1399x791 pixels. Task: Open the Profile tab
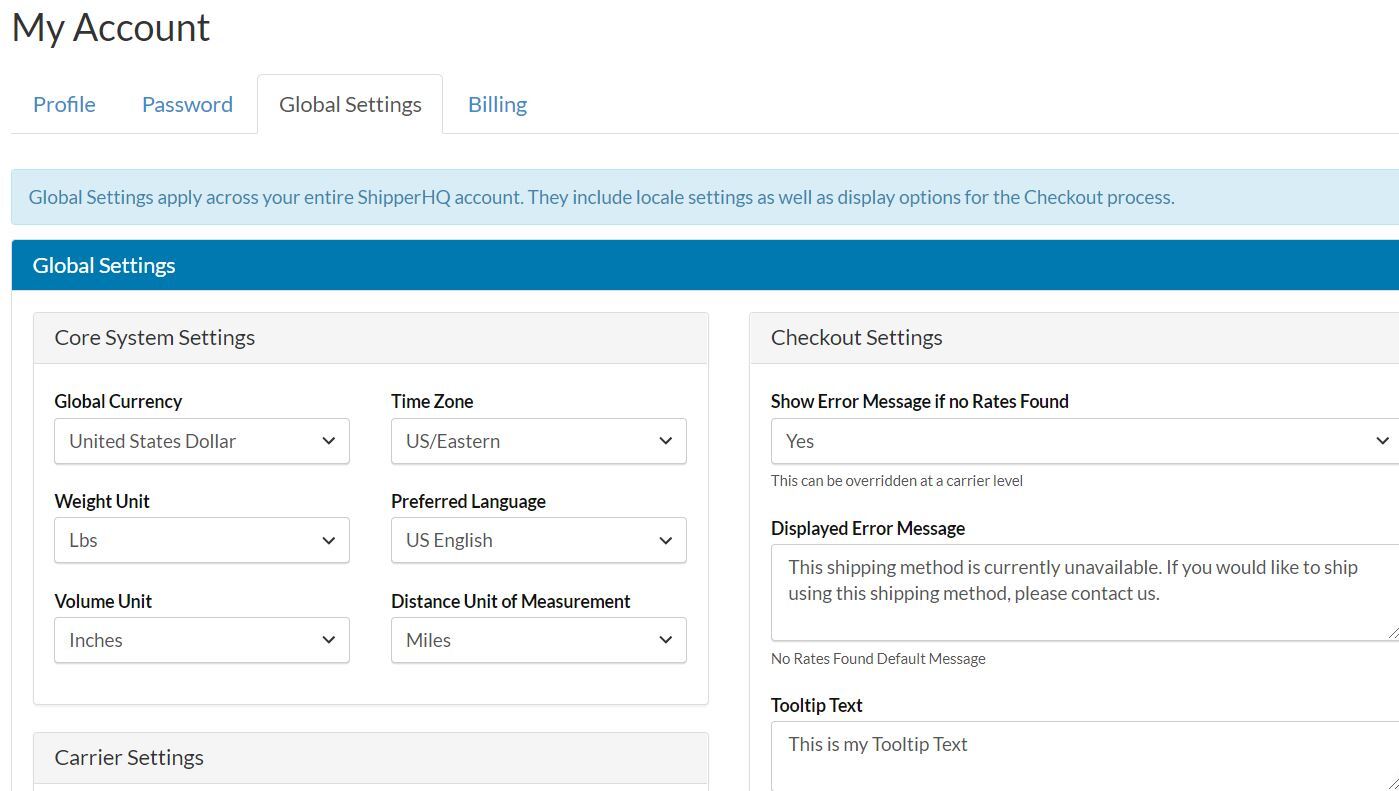click(64, 104)
